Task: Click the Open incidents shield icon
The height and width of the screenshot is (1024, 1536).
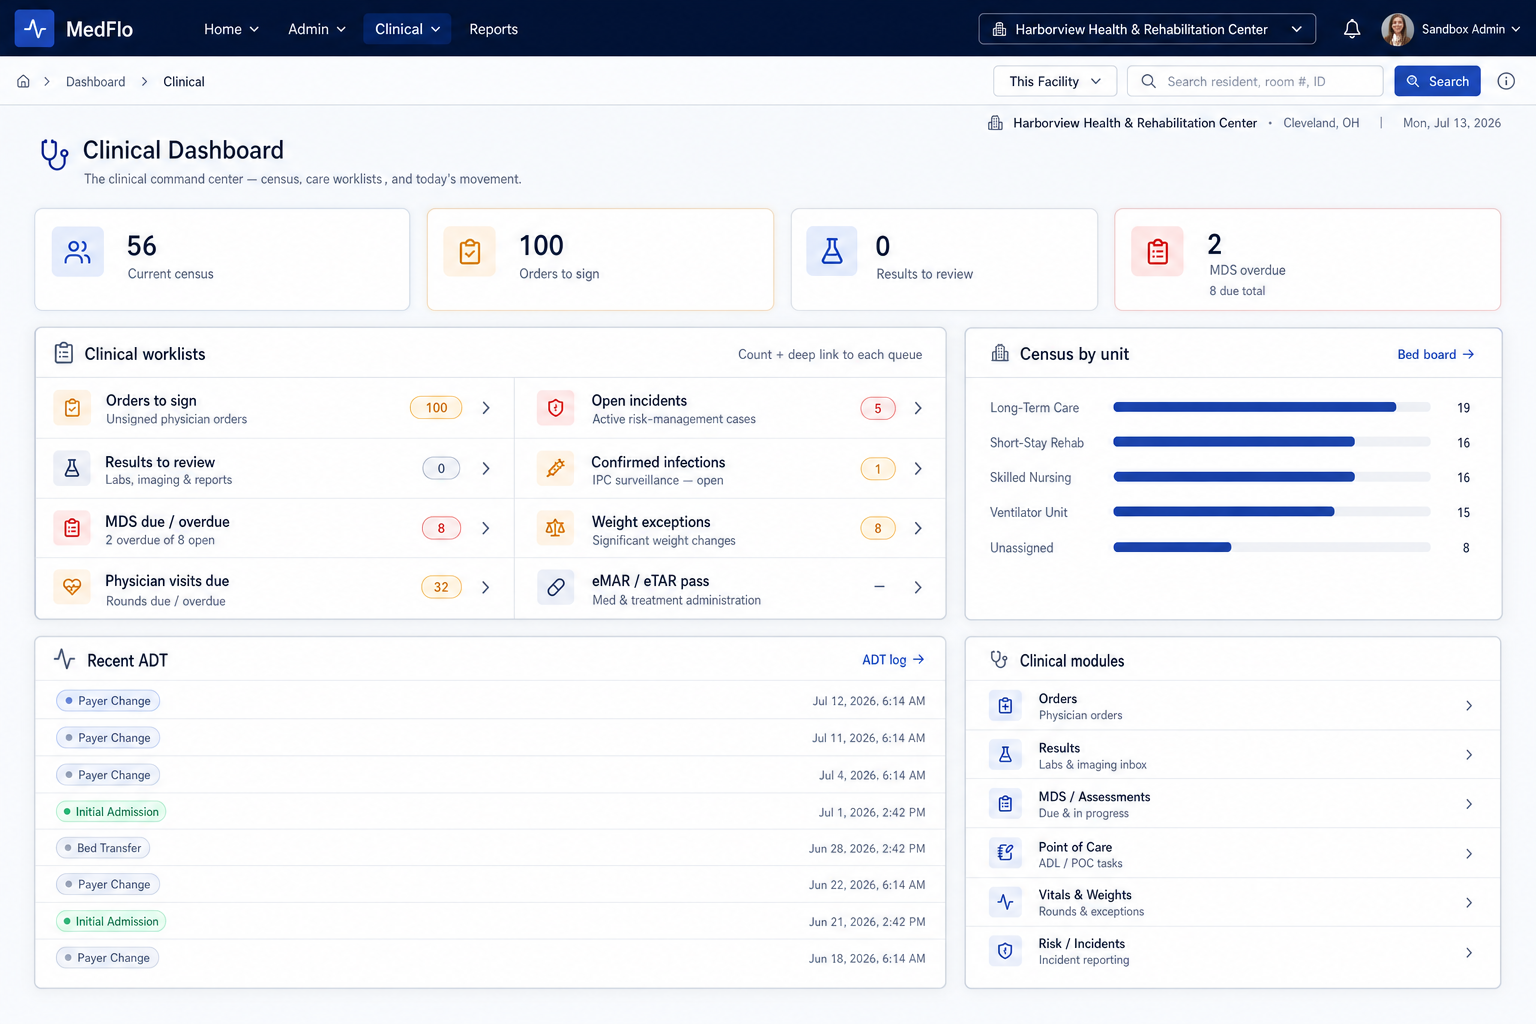Action: [x=556, y=408]
